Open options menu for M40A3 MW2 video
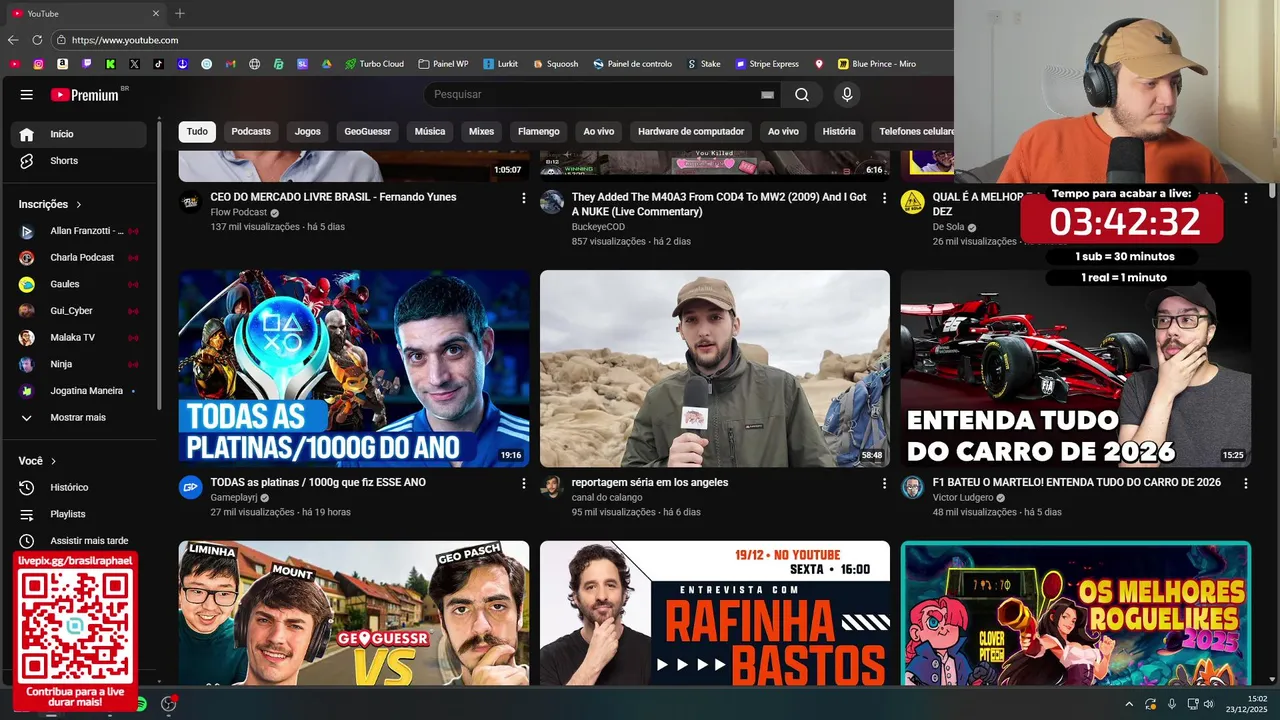 (884, 198)
